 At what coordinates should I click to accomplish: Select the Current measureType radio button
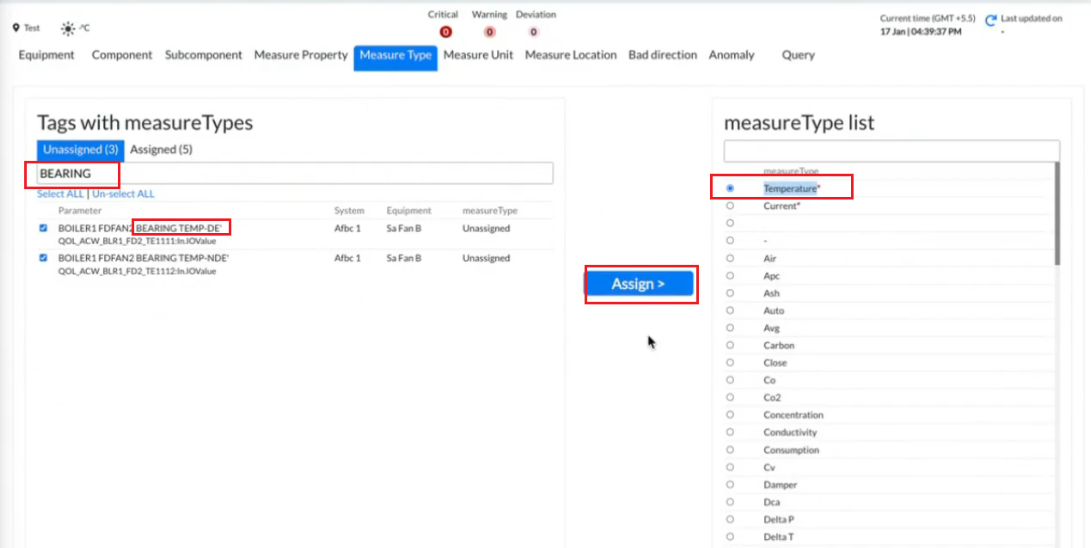pos(730,206)
